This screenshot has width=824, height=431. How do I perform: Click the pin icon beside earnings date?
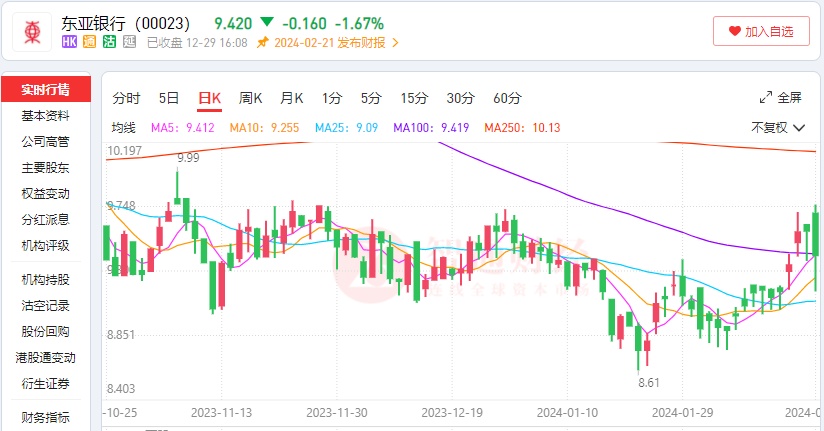pos(263,42)
